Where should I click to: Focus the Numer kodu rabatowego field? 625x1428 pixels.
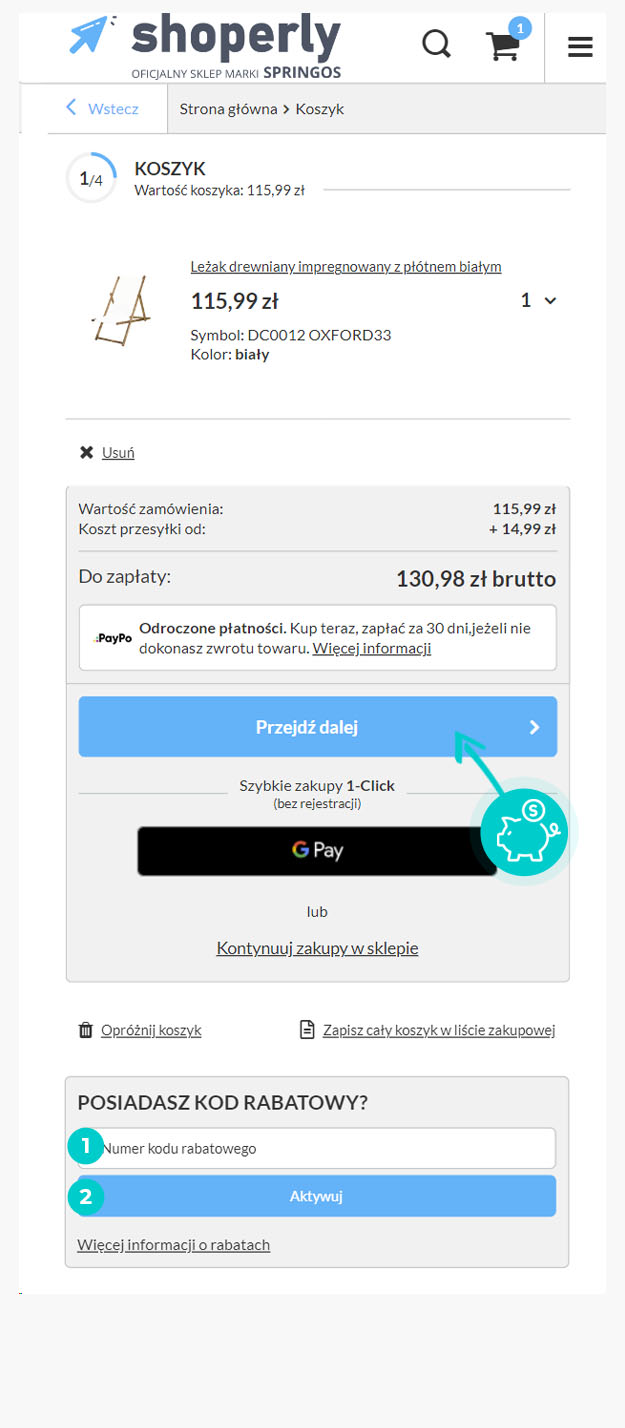point(317,1148)
